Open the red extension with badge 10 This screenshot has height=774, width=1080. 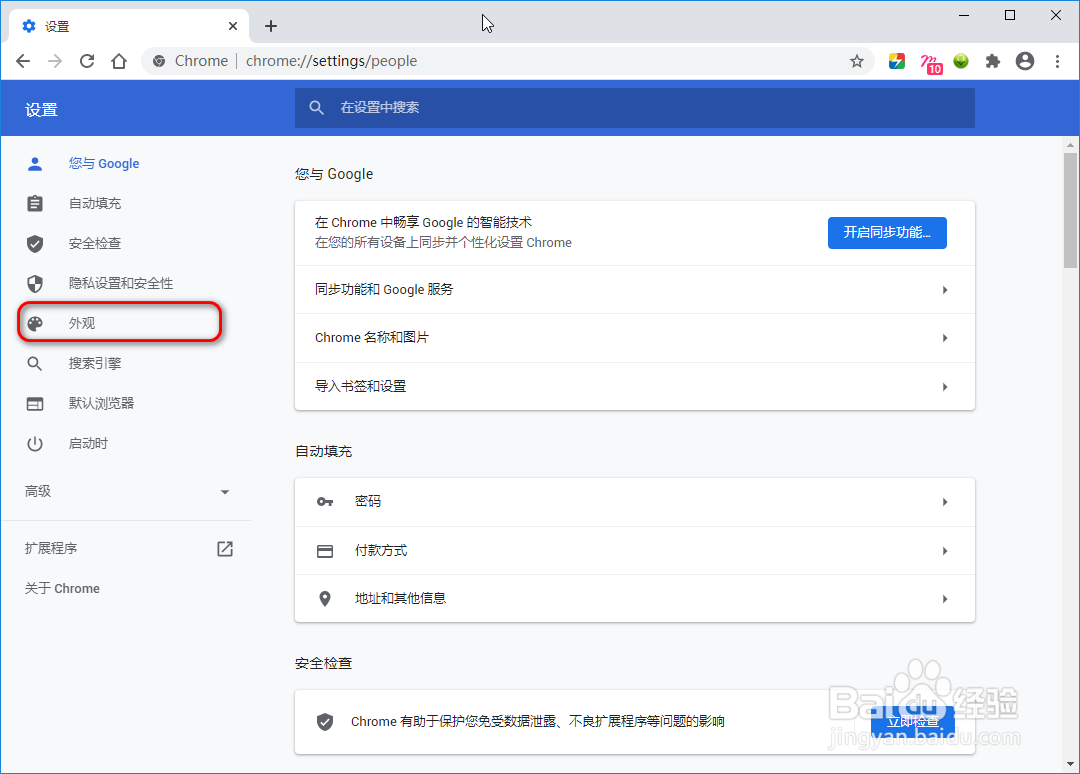931,63
